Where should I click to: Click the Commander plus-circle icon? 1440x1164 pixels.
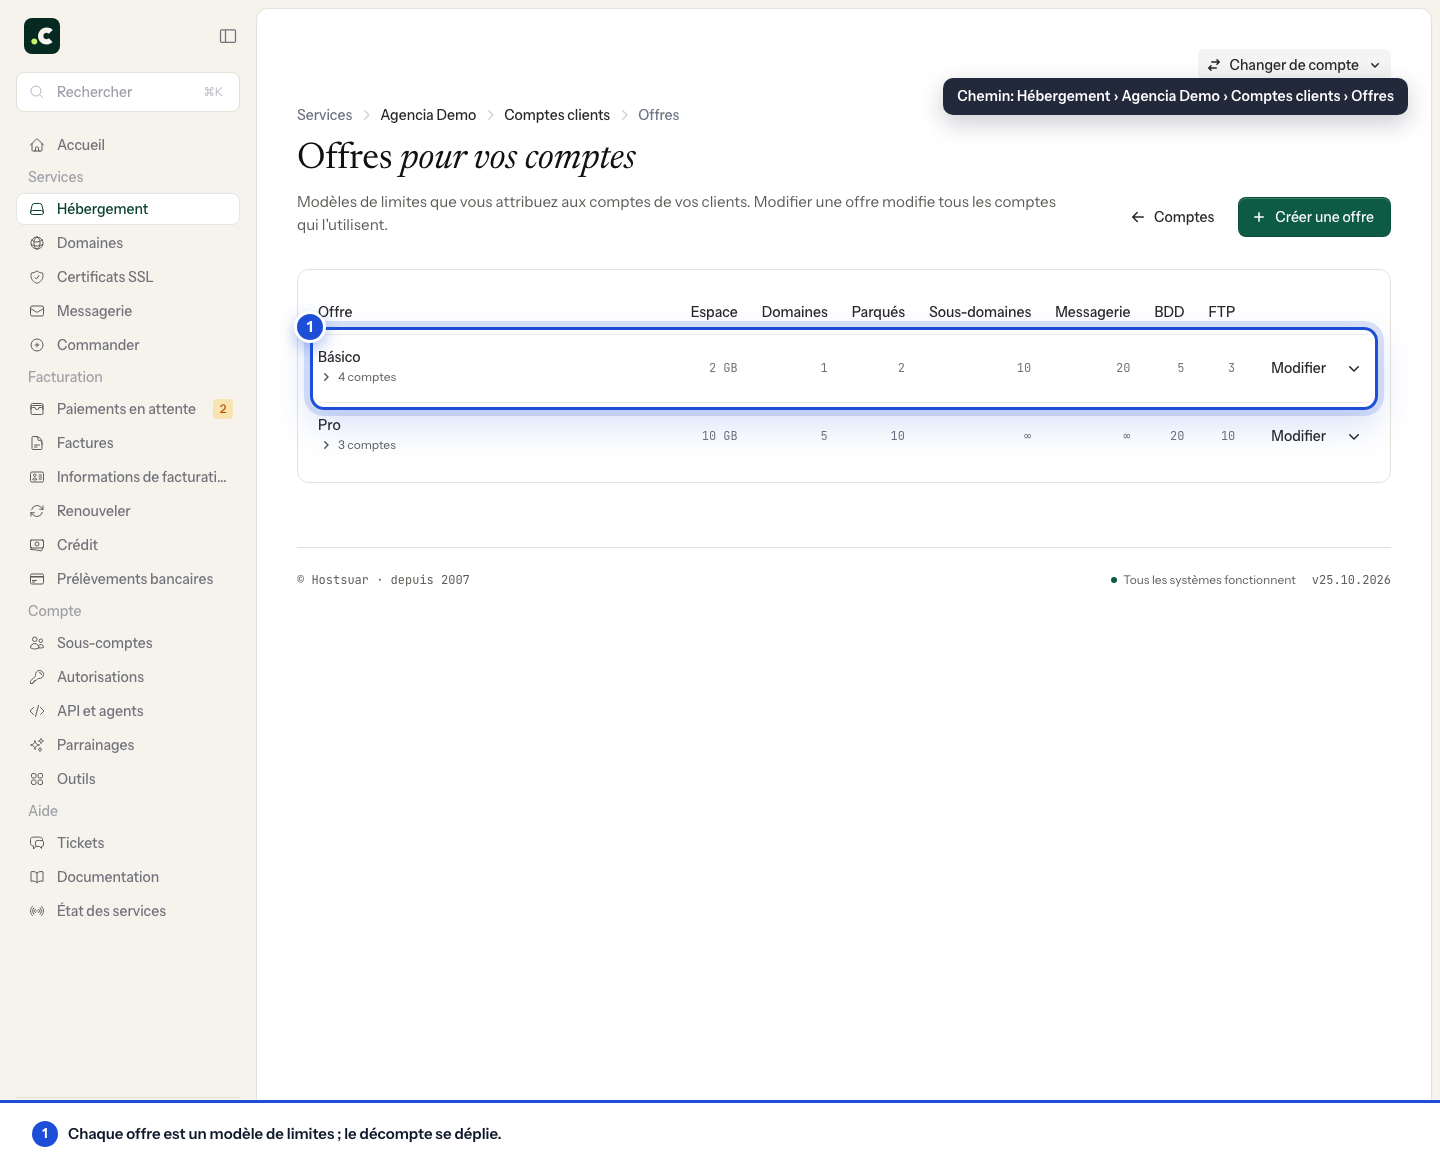click(37, 345)
